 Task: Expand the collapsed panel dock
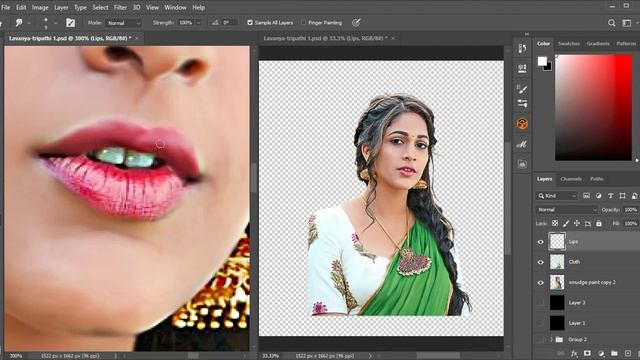(527, 34)
